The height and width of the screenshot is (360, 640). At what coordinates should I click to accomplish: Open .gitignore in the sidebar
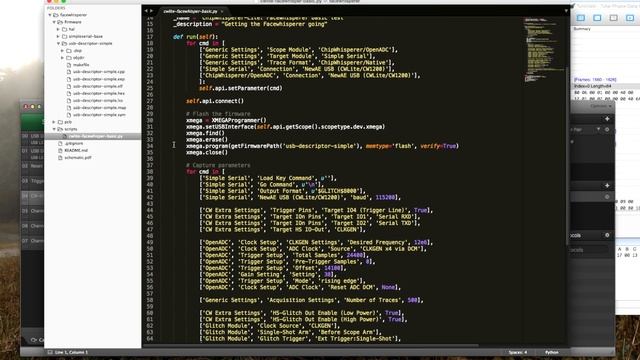pos(73,143)
